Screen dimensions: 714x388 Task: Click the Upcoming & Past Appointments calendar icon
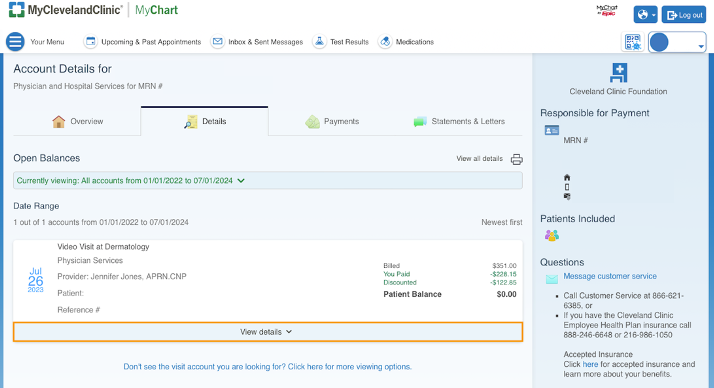[91, 41]
